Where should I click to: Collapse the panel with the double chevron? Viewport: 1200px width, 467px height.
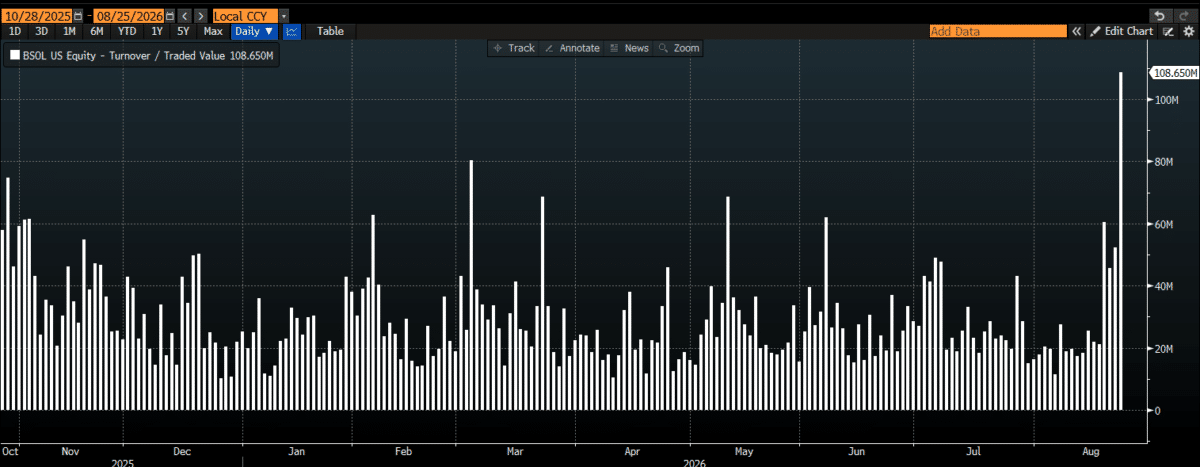1078,32
